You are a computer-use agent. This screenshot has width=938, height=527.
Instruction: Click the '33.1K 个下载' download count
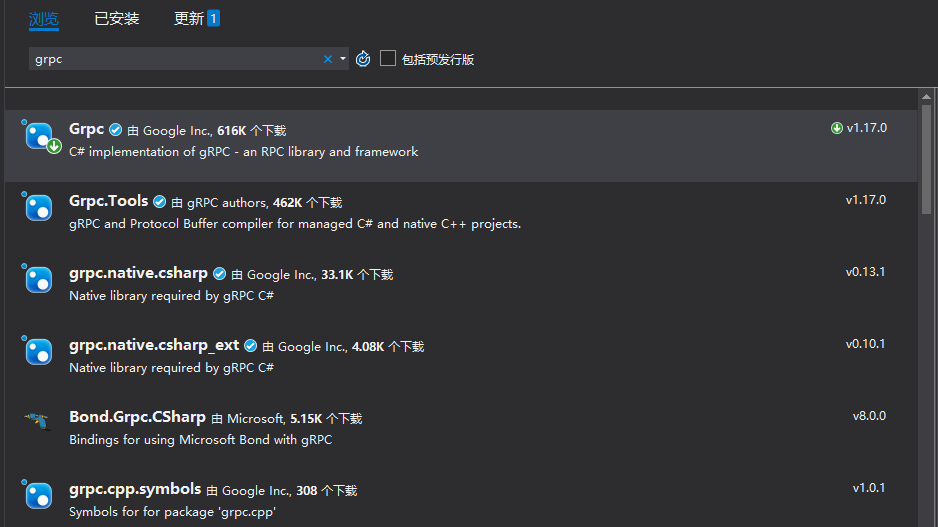click(x=357, y=275)
